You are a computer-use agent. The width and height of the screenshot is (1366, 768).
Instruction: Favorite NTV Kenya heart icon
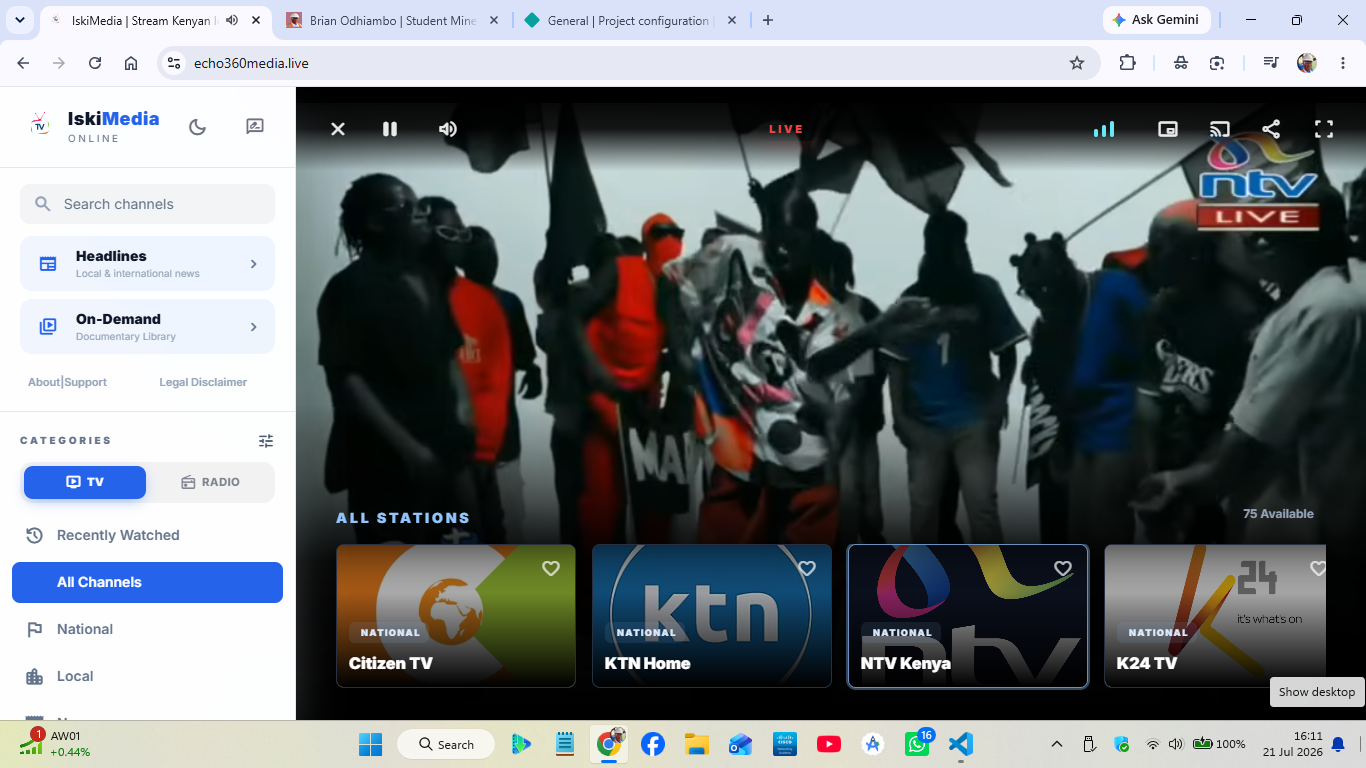click(x=1063, y=568)
